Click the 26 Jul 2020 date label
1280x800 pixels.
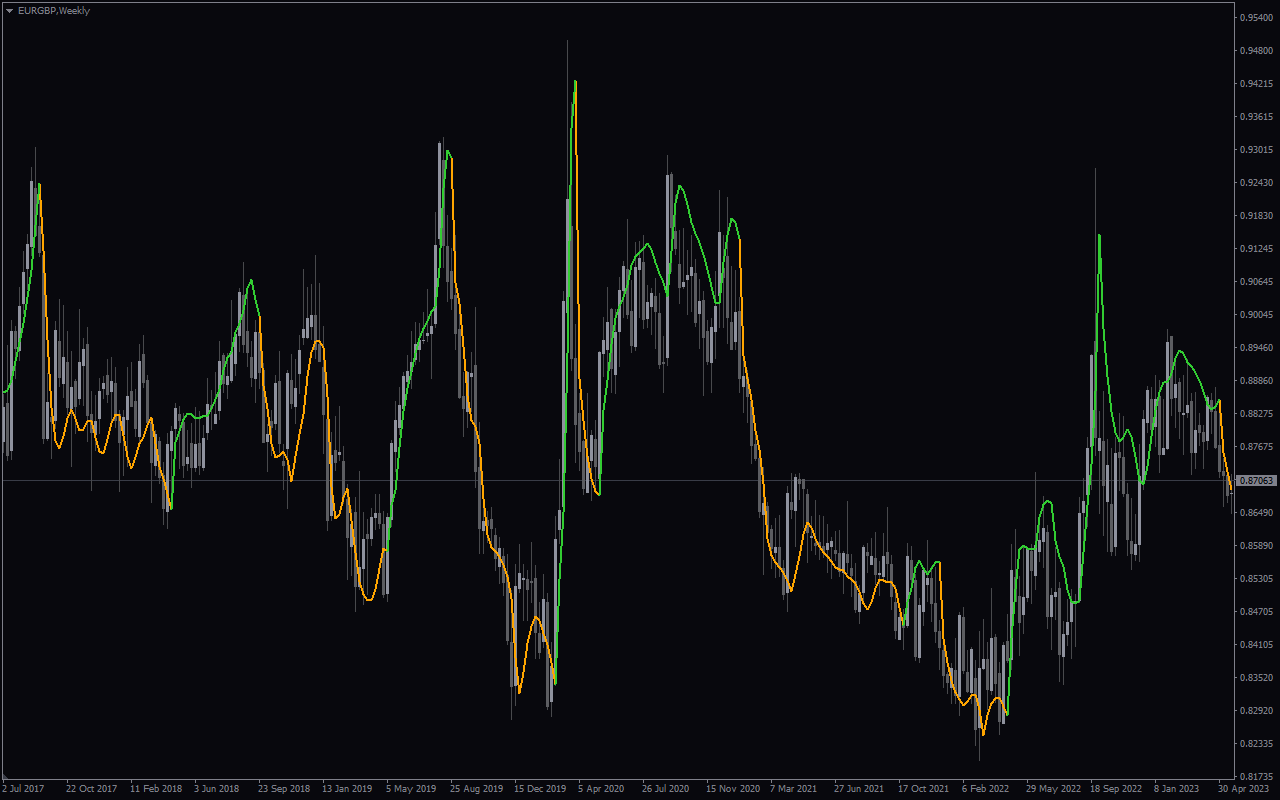coord(667,789)
